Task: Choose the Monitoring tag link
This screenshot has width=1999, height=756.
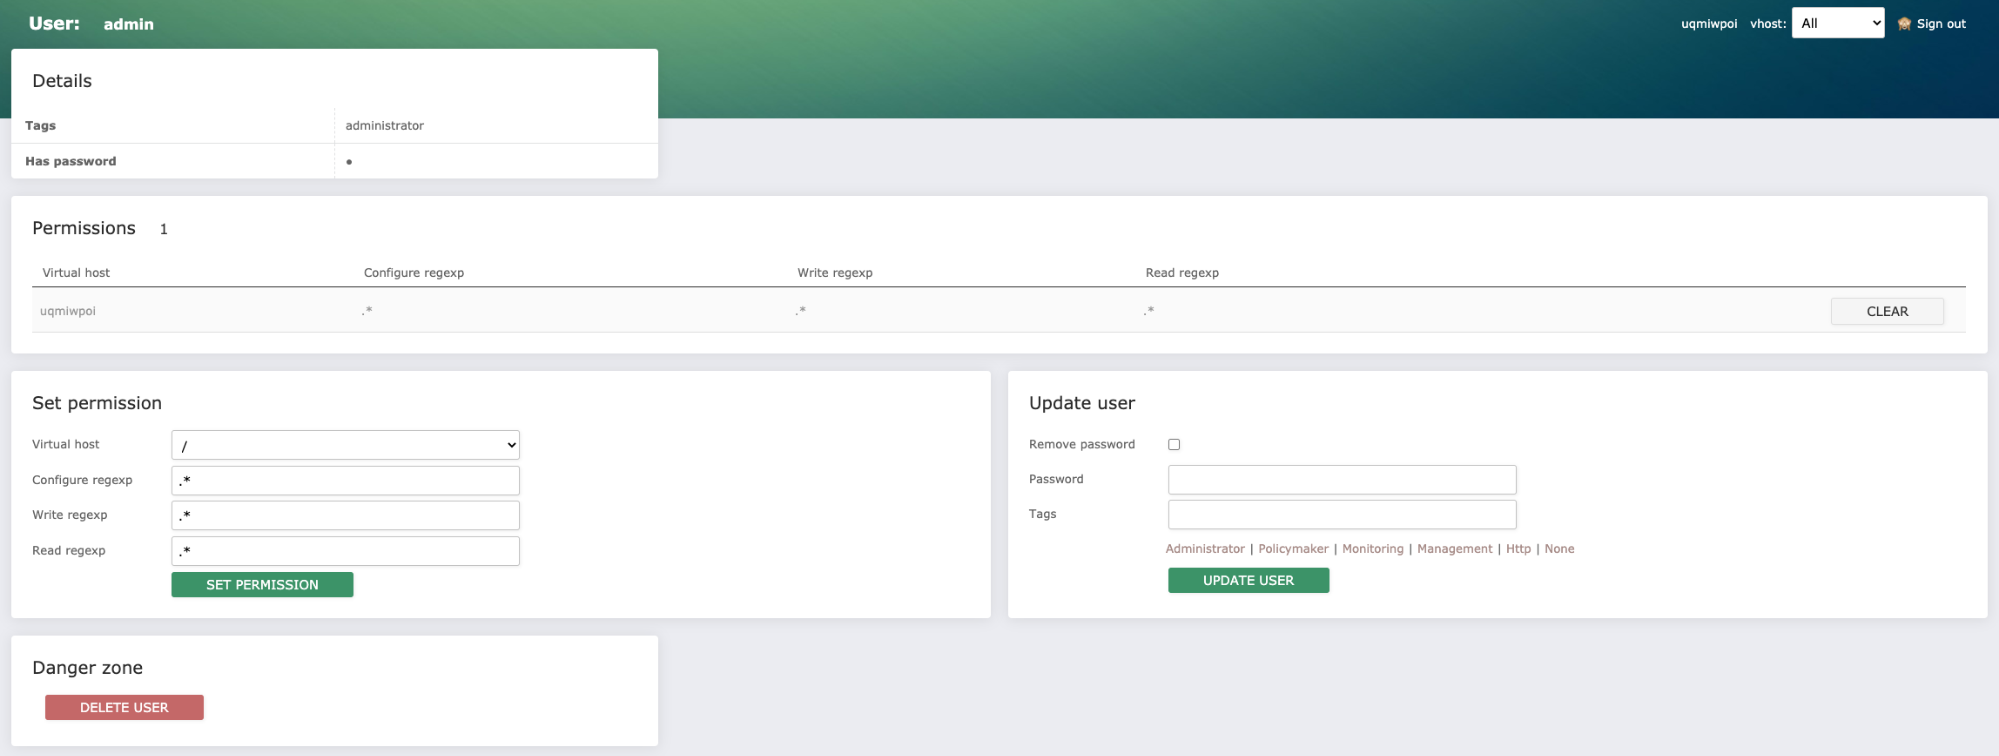Action: click(1372, 549)
